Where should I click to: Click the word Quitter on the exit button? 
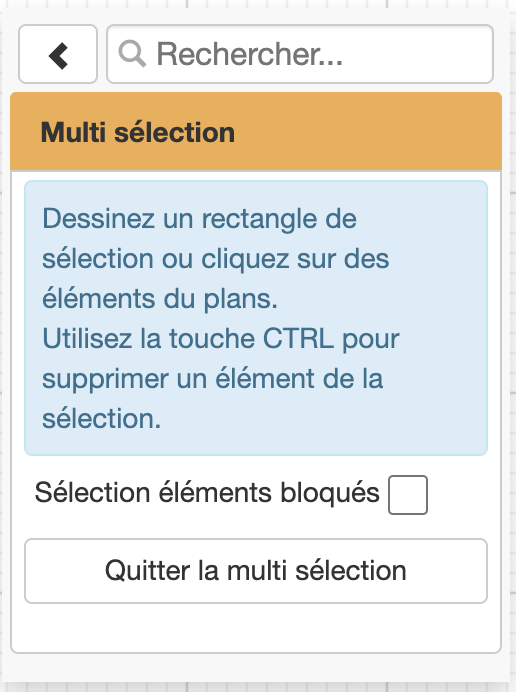(x=147, y=571)
